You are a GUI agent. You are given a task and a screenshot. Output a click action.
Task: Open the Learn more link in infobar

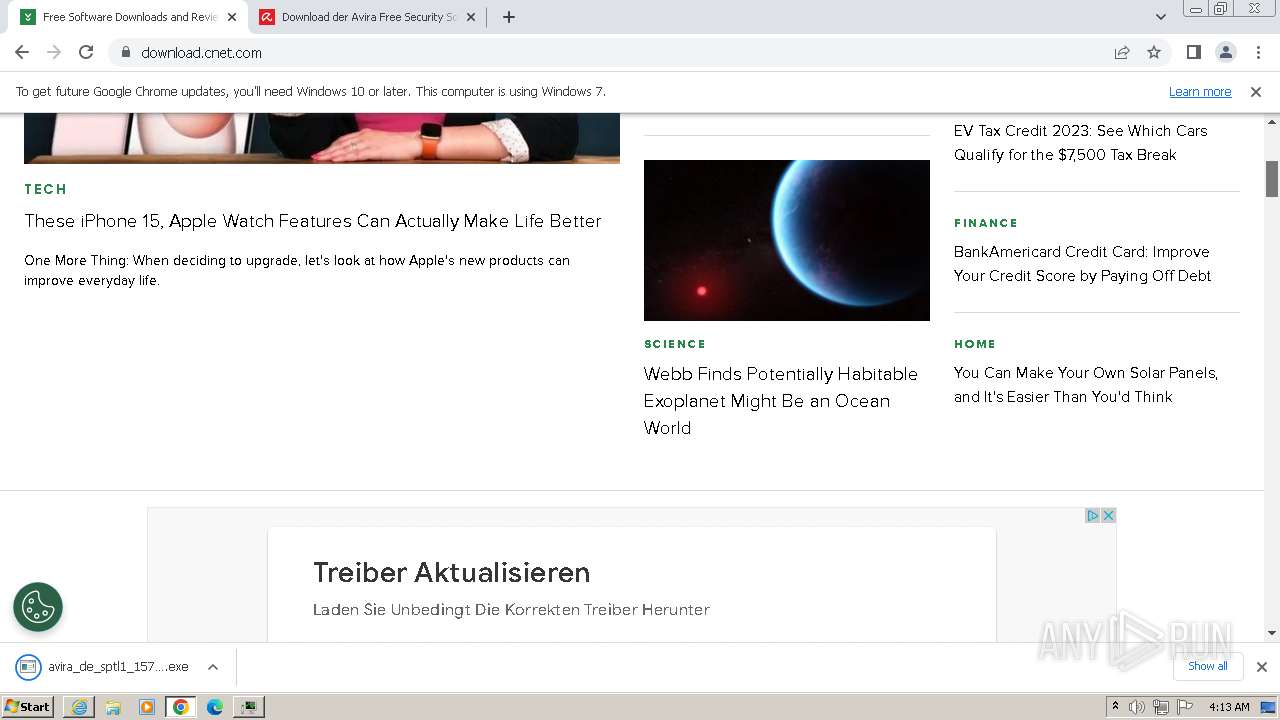click(x=1200, y=91)
